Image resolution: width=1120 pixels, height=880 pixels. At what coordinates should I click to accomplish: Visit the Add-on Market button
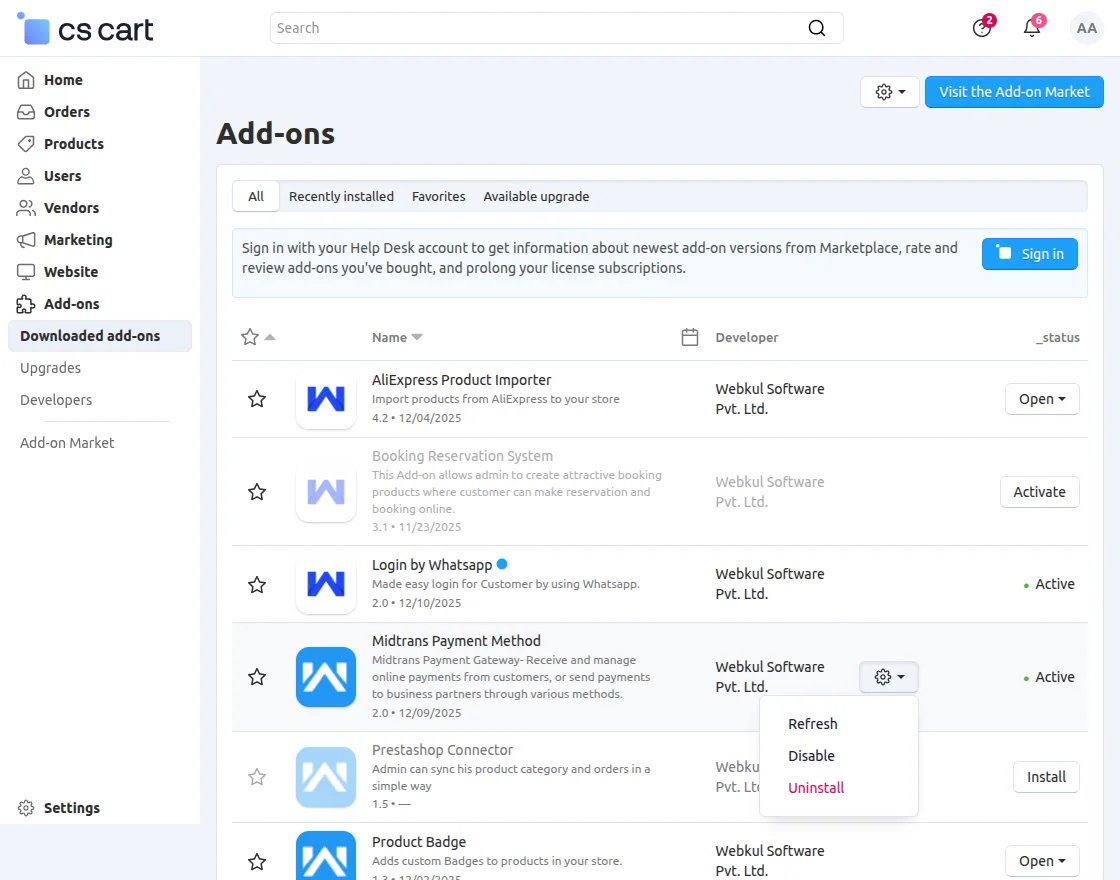(x=1014, y=92)
